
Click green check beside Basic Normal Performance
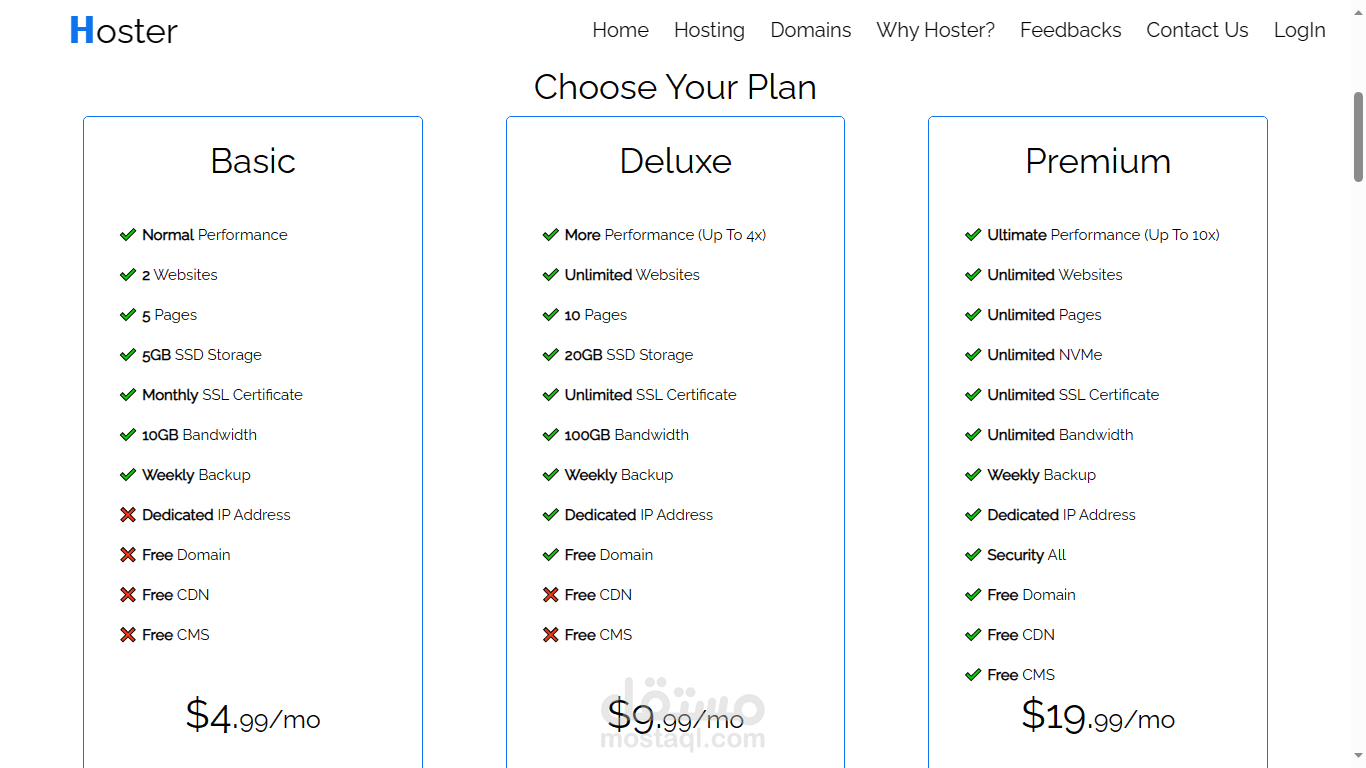(128, 235)
